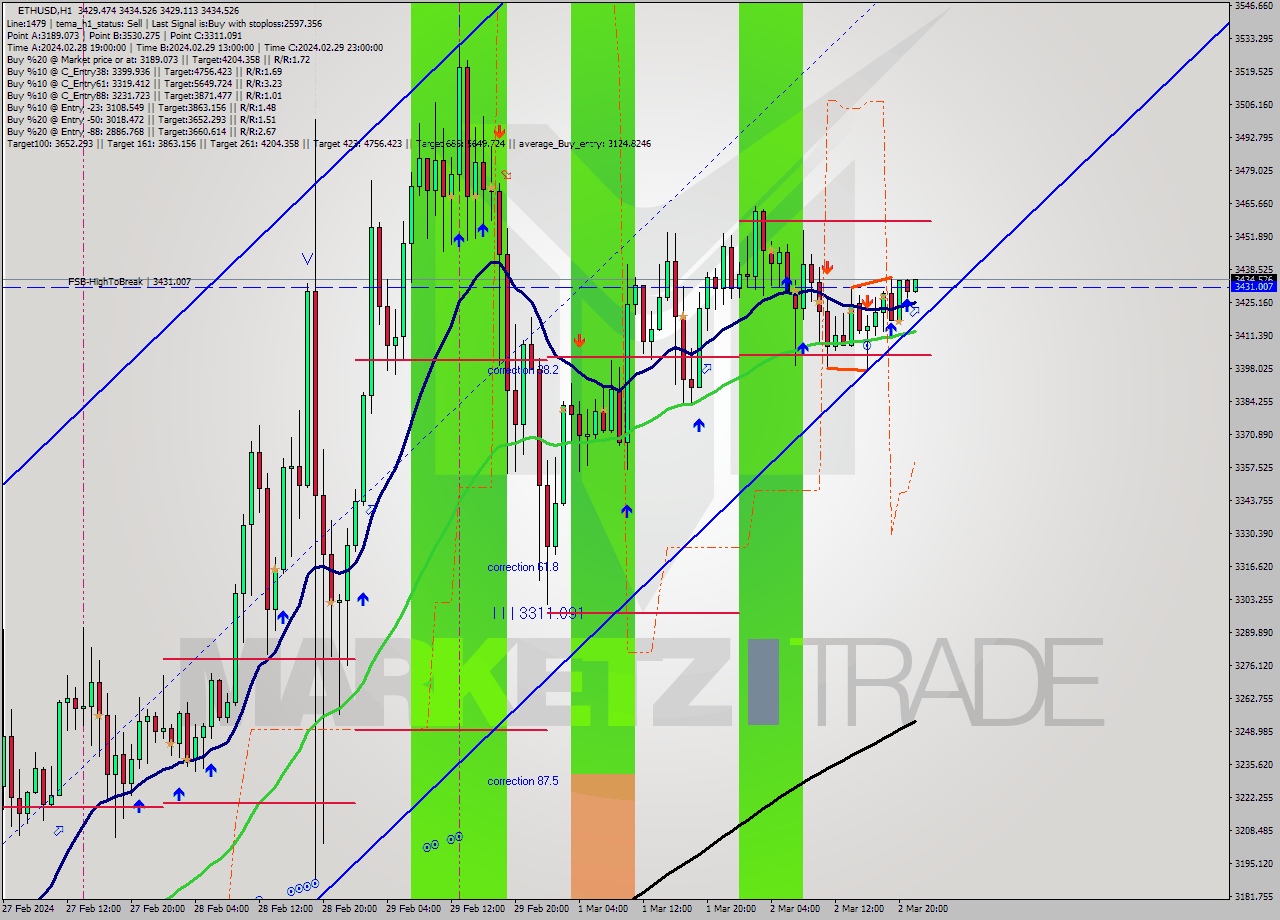Select the 'Line:1479' status text line
The width and height of the screenshot is (1280, 920).
coord(164,23)
